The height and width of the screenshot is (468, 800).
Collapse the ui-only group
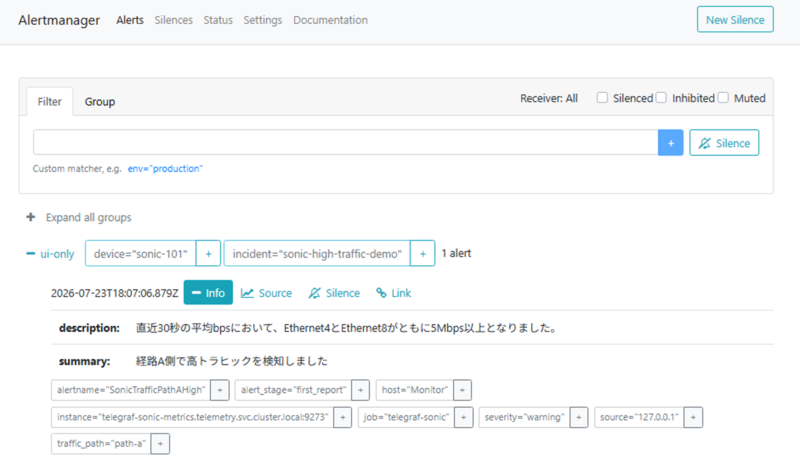[50, 254]
